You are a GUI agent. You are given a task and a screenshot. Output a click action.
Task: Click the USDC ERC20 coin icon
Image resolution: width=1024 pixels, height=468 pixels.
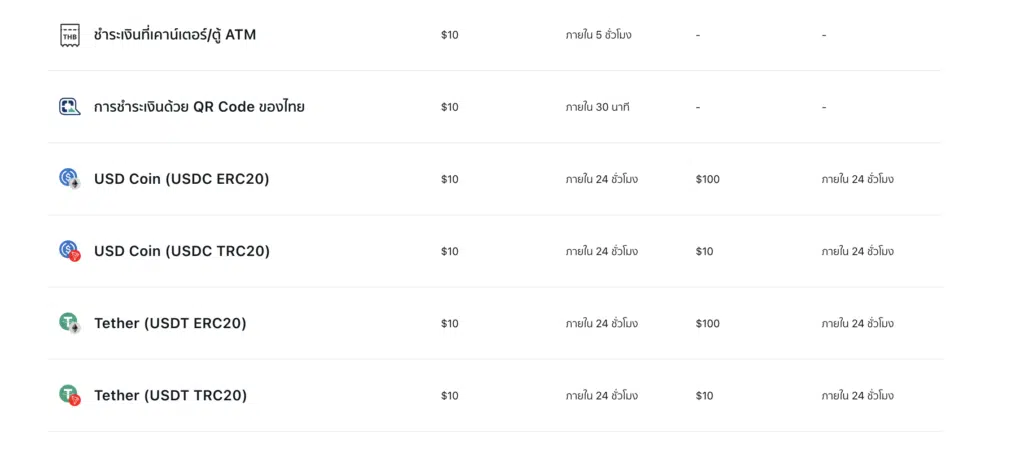point(70,179)
